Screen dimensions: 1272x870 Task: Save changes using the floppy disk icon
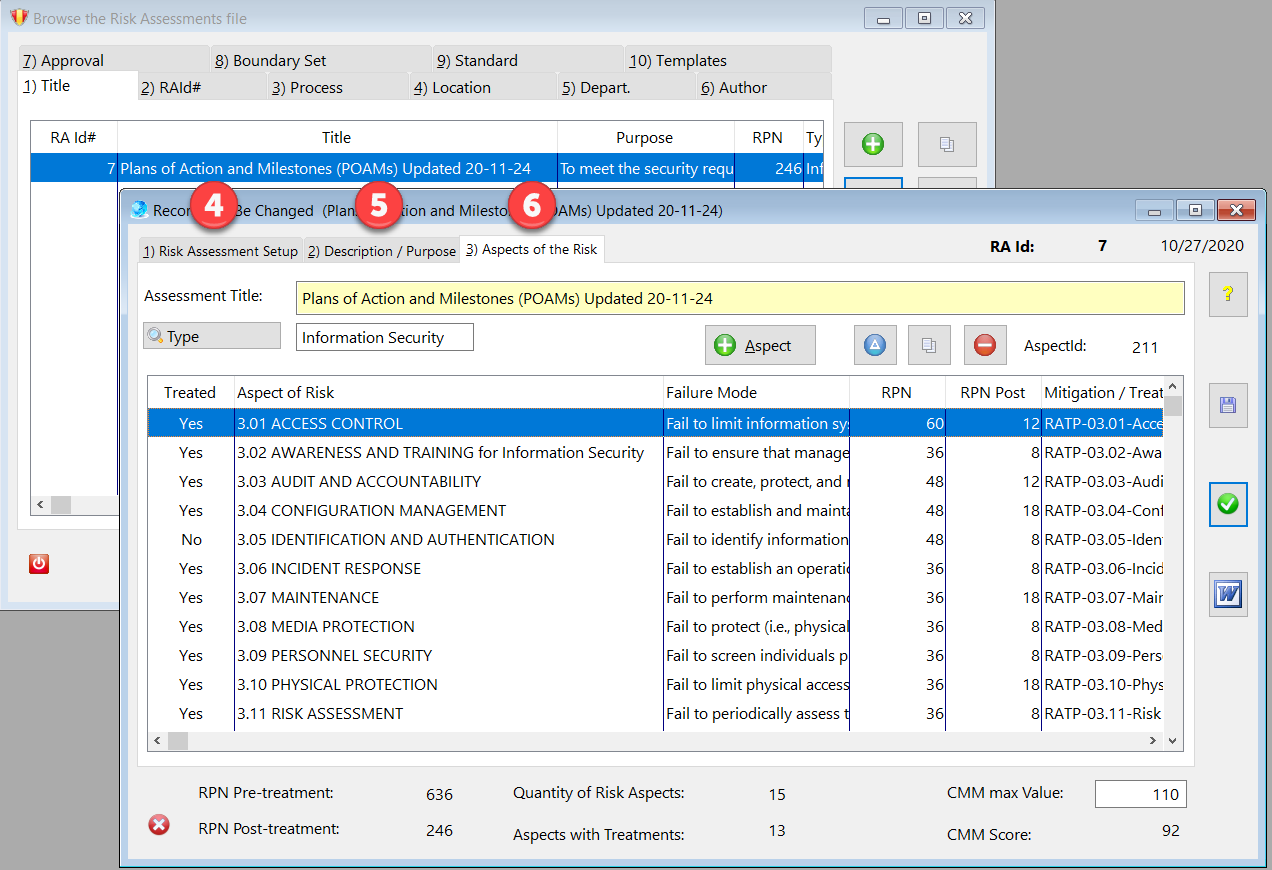(1228, 405)
